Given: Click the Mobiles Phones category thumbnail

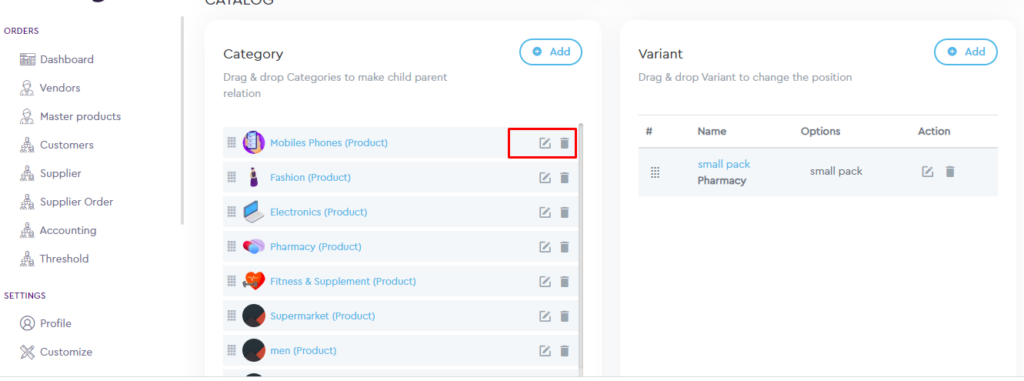Looking at the screenshot, I should (253, 142).
